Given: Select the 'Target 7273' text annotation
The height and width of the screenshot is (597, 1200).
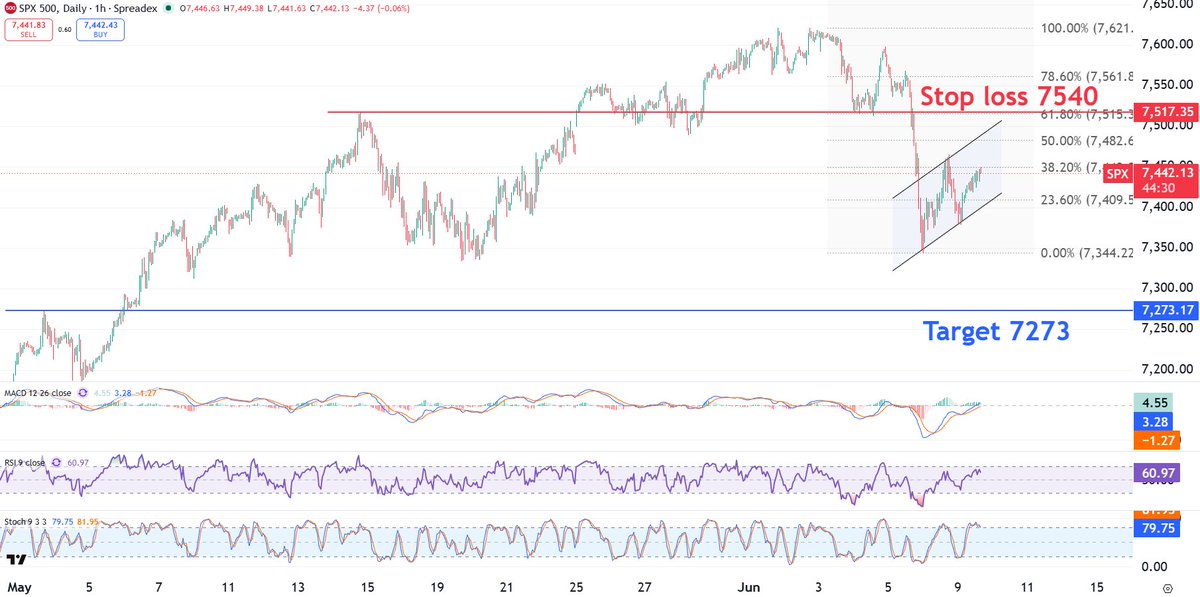Looking at the screenshot, I should point(996,331).
